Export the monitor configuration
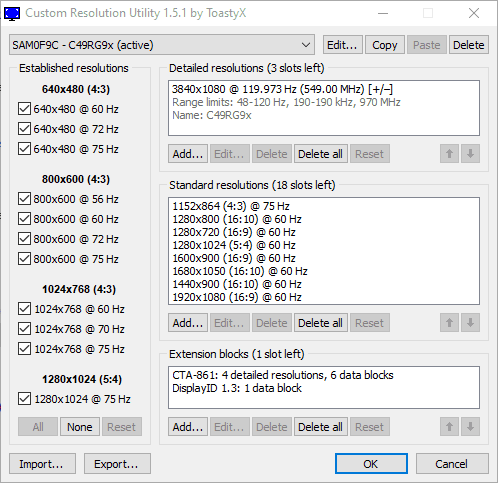Viewport: 498px width, 483px height. [x=117, y=464]
